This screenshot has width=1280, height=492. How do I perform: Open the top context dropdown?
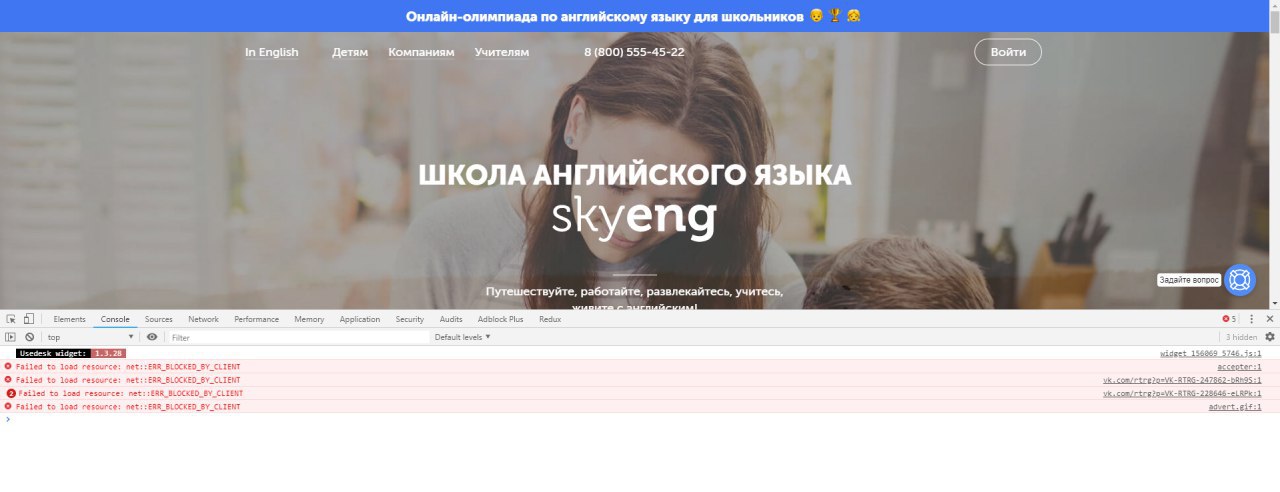(90, 337)
